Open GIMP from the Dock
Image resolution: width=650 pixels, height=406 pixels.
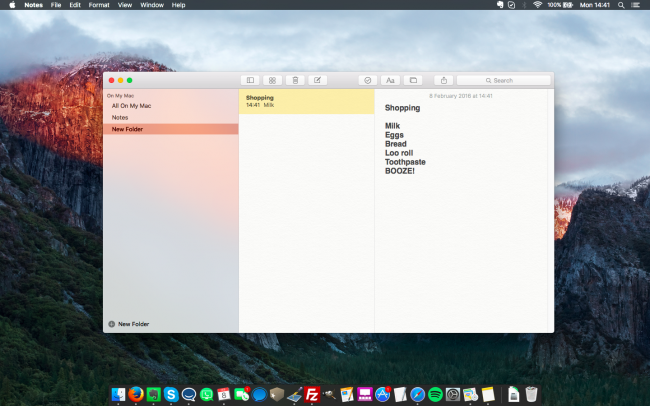point(330,394)
